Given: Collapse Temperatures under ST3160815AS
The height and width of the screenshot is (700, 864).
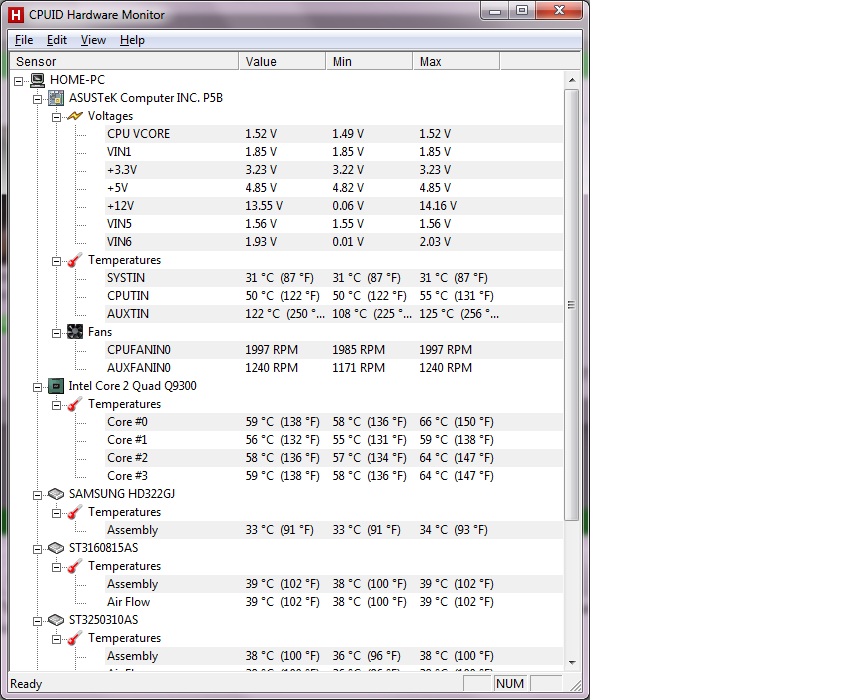Looking at the screenshot, I should click(56, 567).
